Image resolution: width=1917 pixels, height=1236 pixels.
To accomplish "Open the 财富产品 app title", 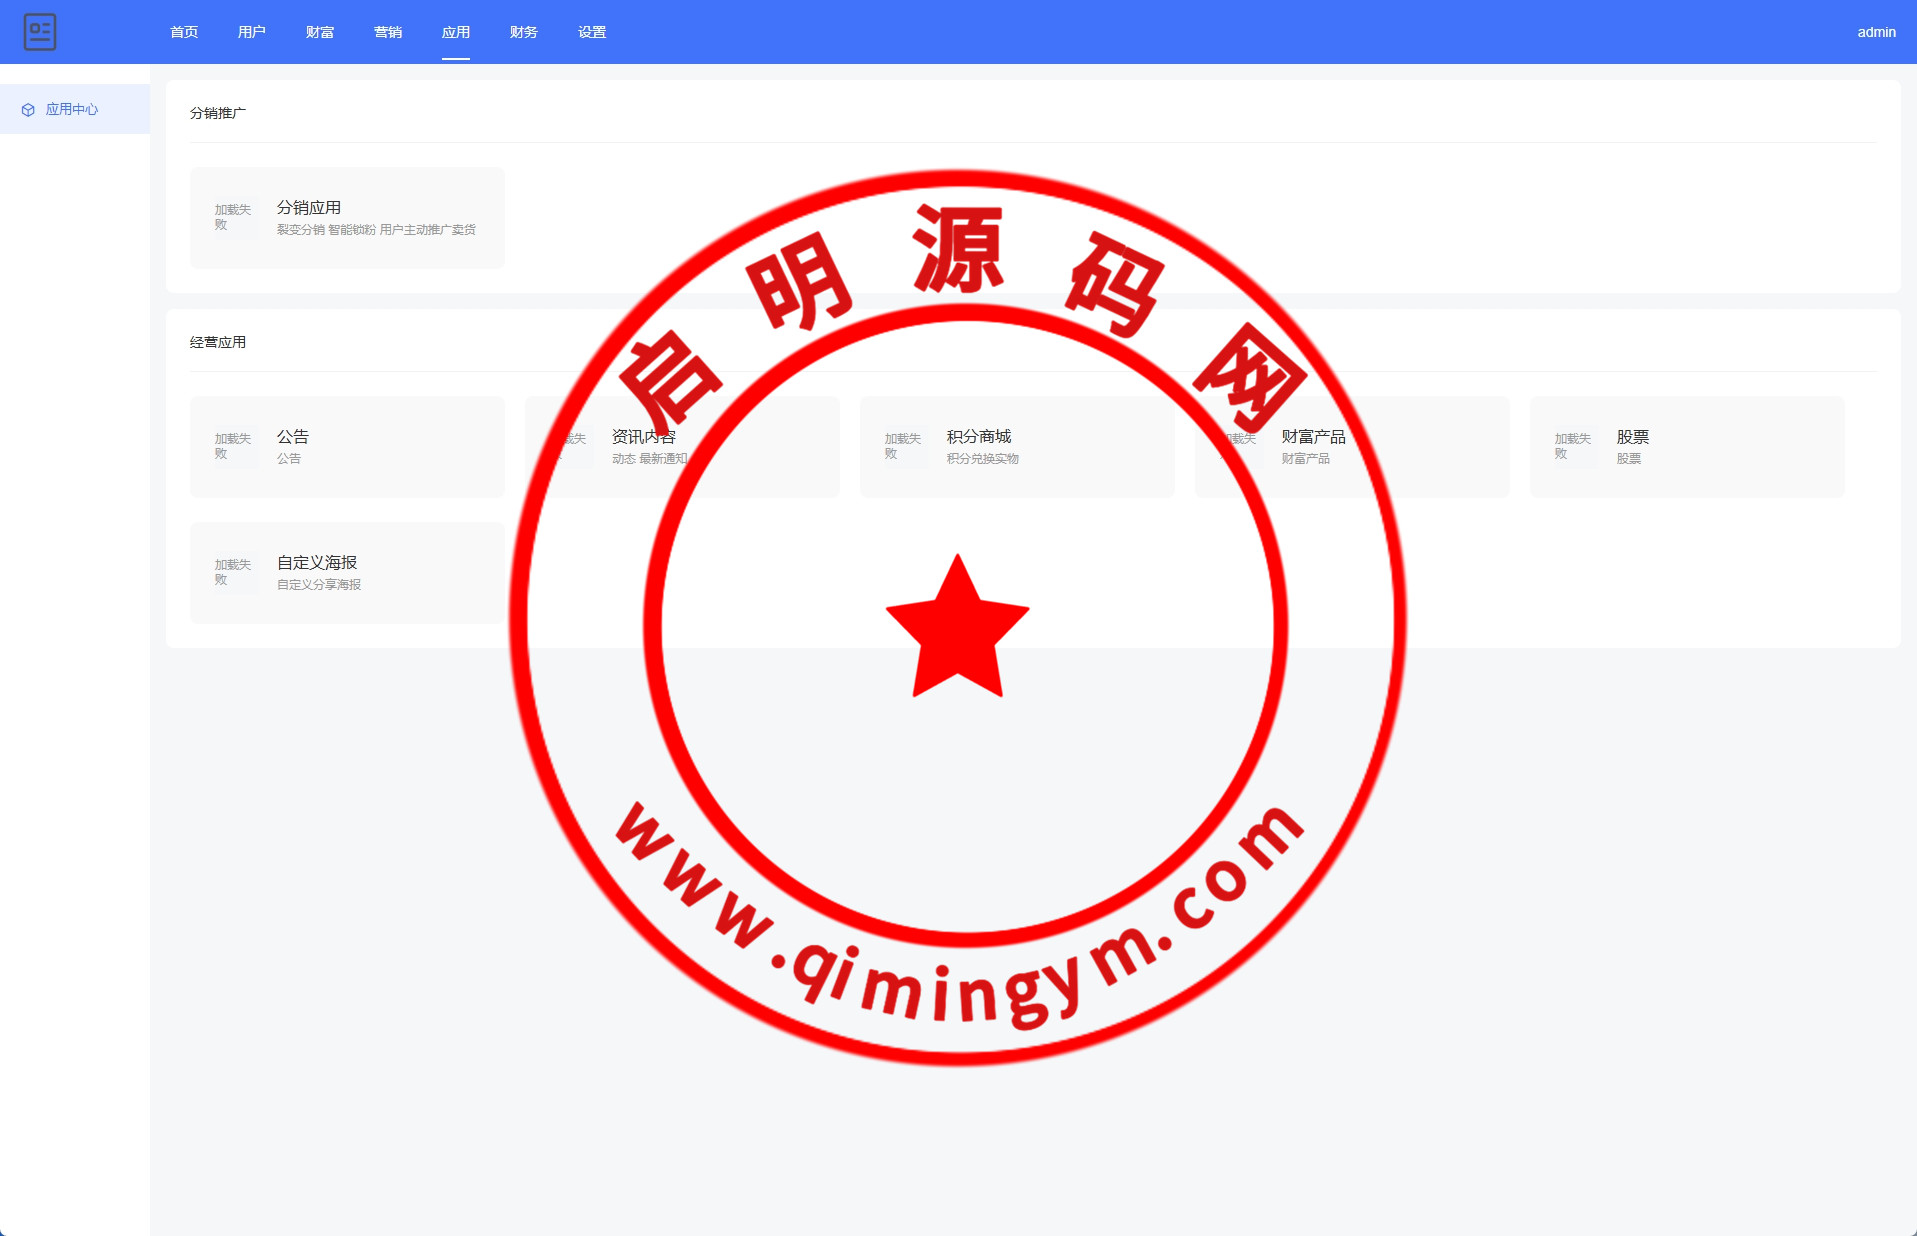I will click(x=1313, y=437).
